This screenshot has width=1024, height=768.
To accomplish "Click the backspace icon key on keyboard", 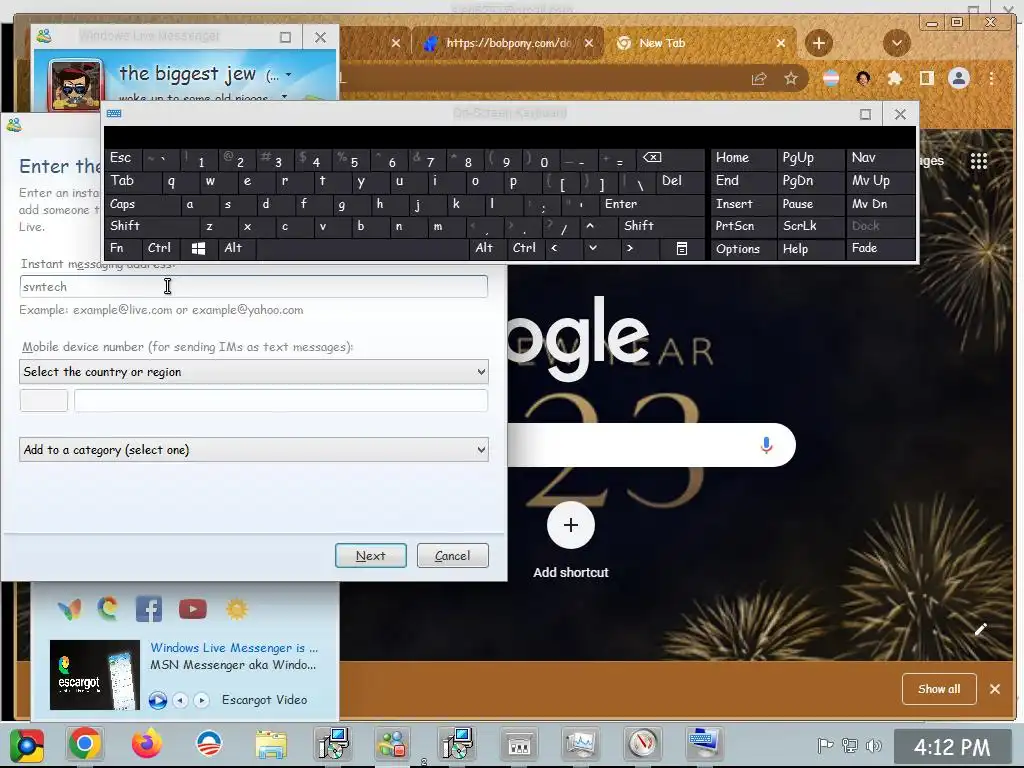I will (671, 158).
